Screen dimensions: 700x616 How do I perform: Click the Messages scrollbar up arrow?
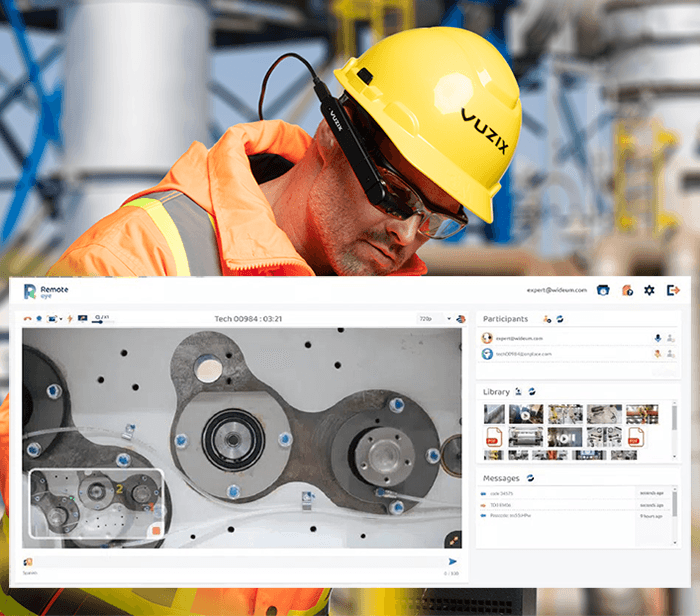click(675, 489)
